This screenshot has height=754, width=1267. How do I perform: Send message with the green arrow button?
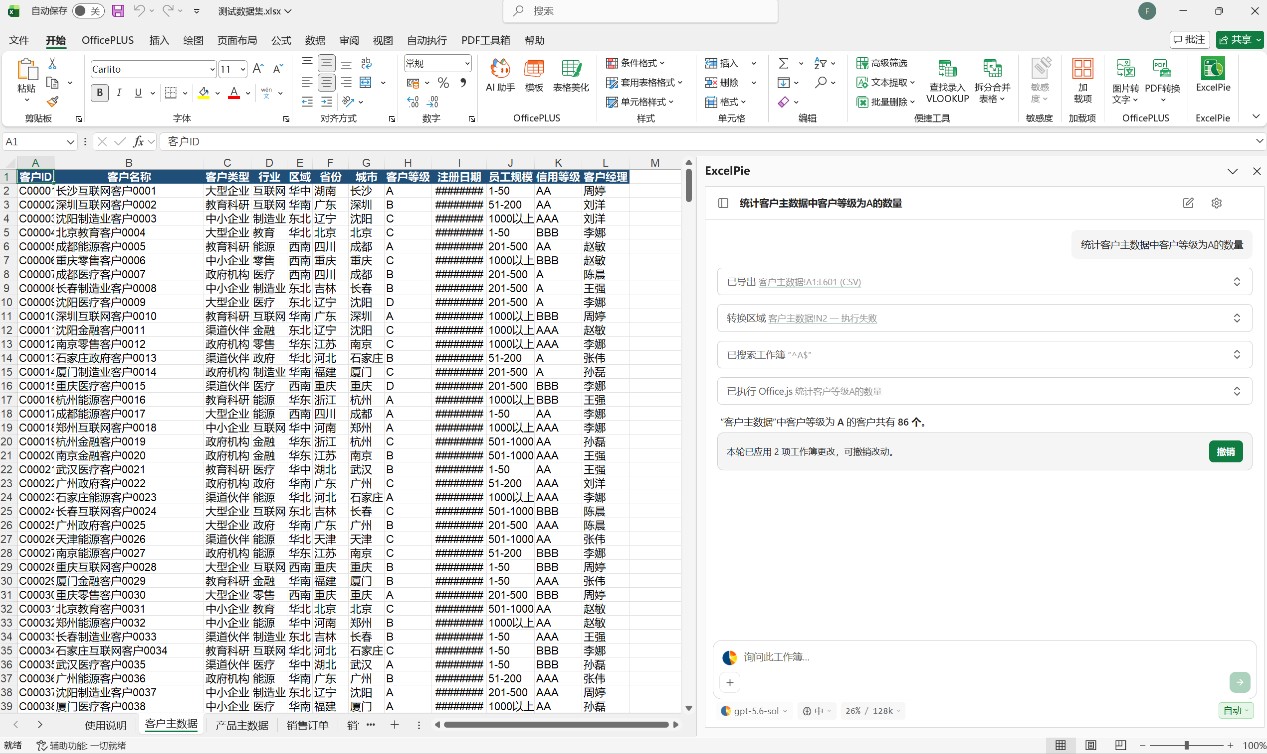point(1240,682)
